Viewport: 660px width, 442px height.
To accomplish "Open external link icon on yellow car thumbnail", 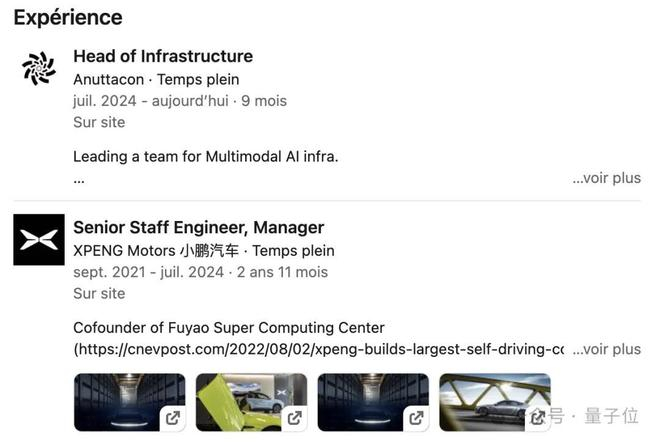I will (x=294, y=418).
